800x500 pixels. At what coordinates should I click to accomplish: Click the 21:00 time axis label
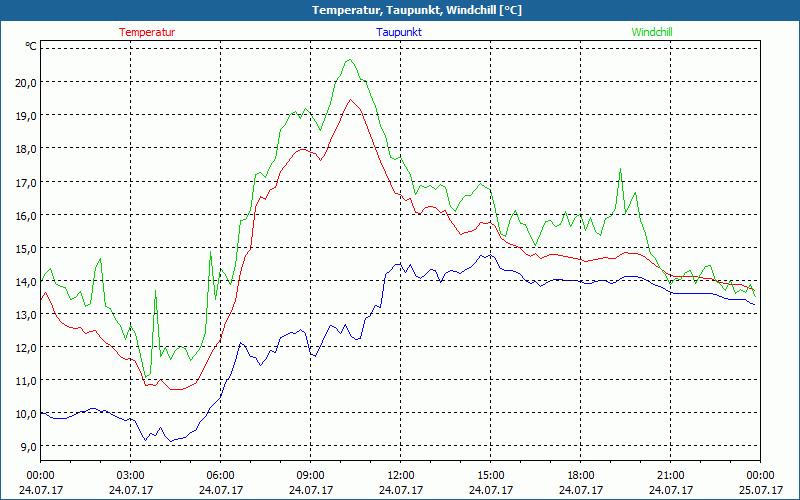point(670,476)
